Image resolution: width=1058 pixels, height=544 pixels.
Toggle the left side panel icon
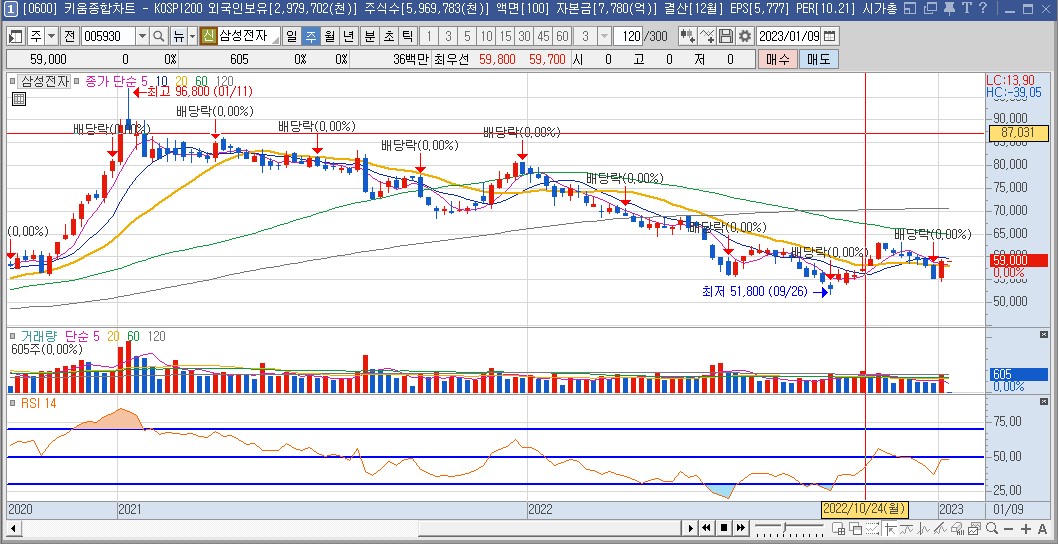(16, 36)
